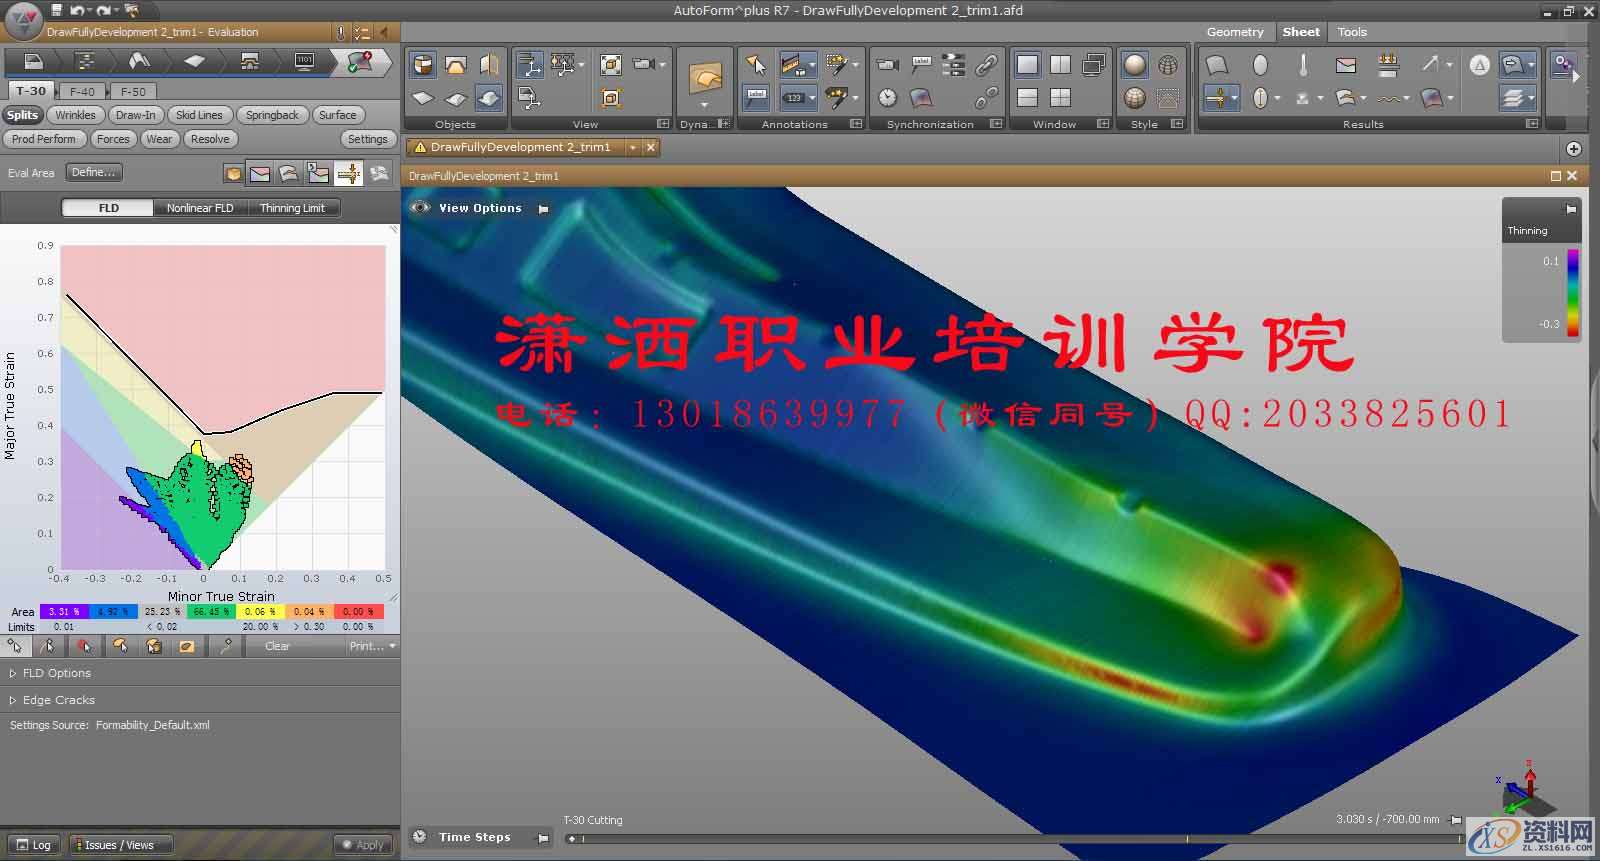1600x861 pixels.
Task: Click the clock icon in Synchronization group
Action: [x=887, y=98]
